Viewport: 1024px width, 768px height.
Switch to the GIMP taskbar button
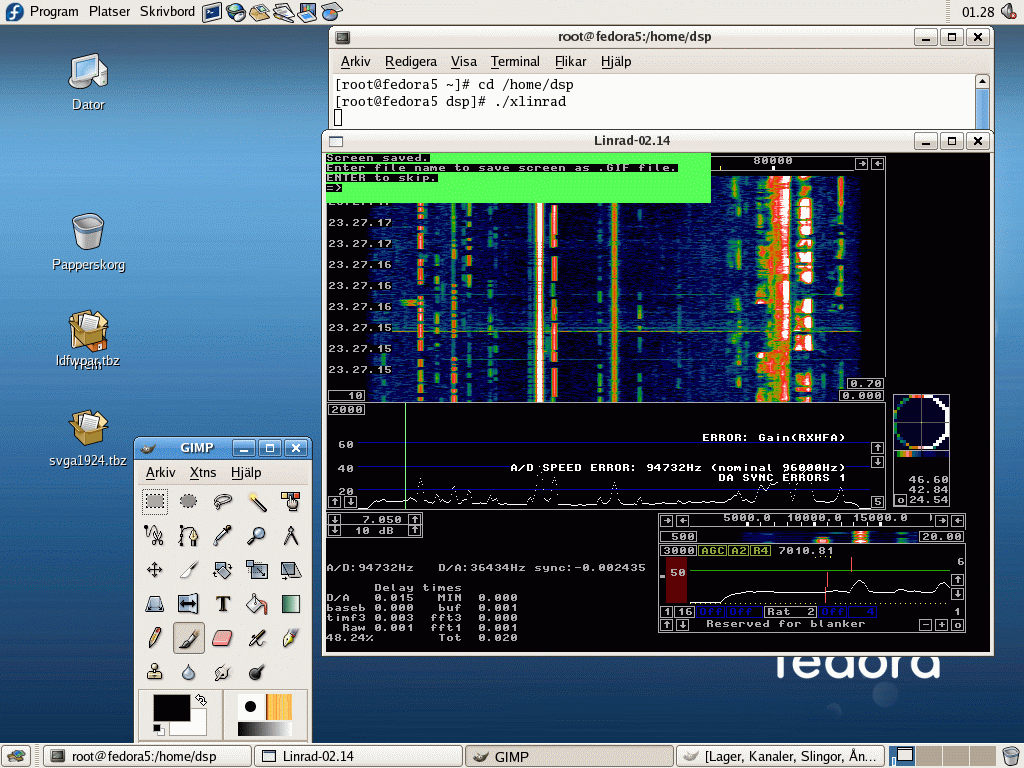(x=569, y=756)
